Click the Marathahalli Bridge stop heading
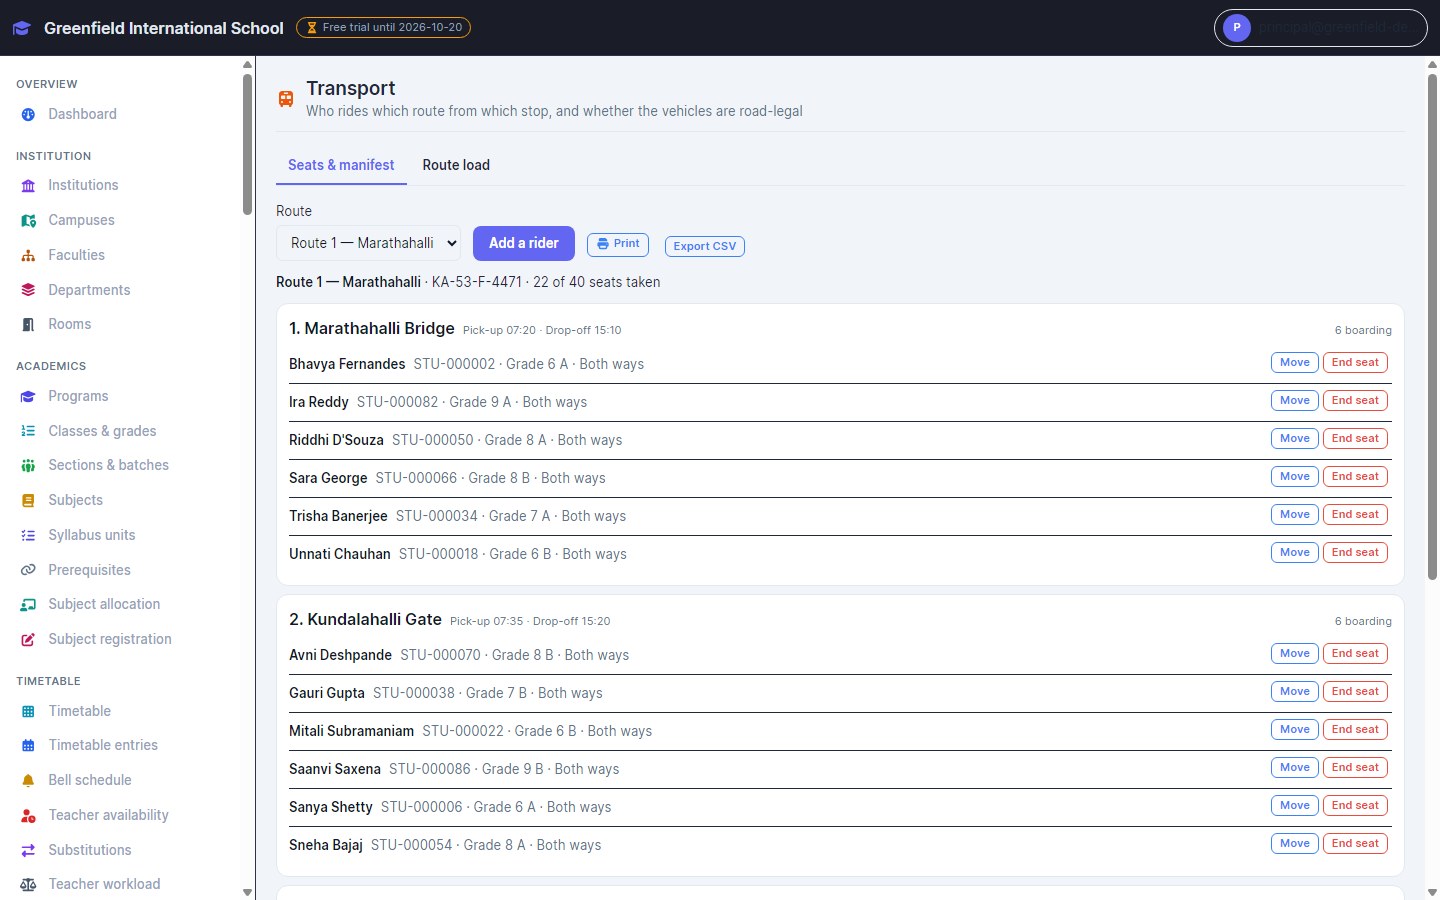1440x900 pixels. pos(372,329)
